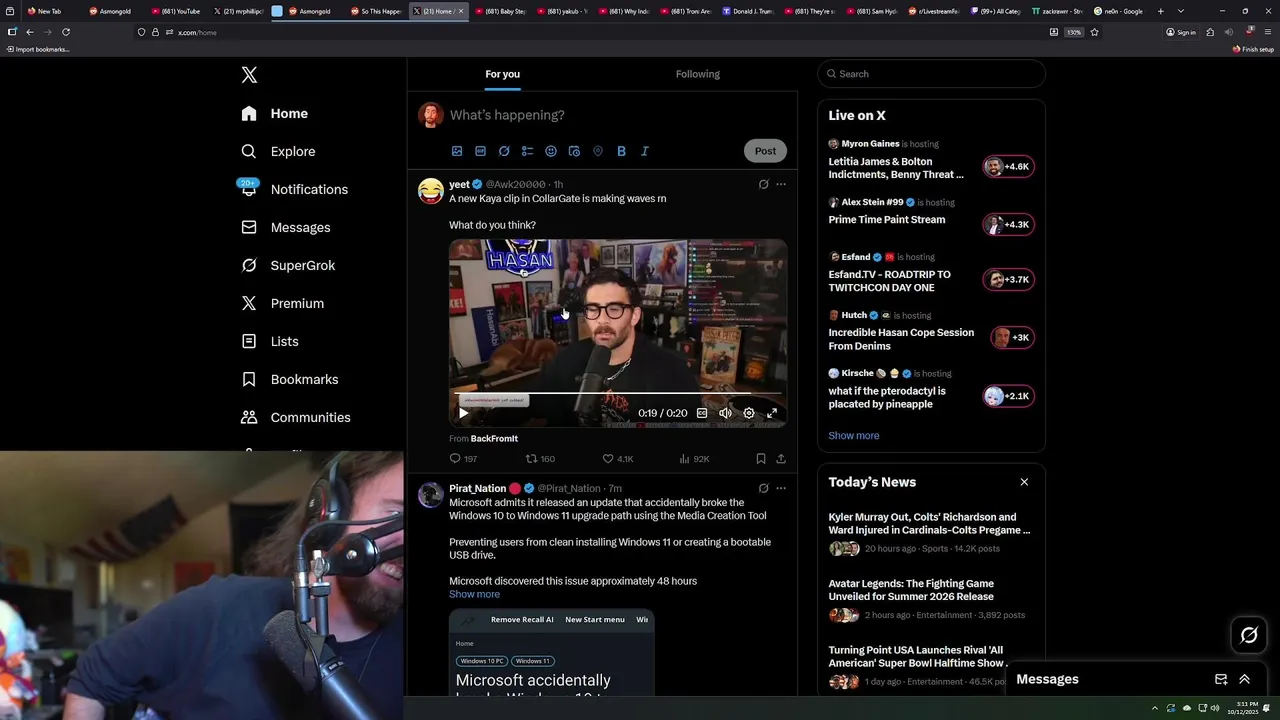This screenshot has width=1280, height=720.
Task: Open Kirsche's pterodactyl live space
Action: 931,390
